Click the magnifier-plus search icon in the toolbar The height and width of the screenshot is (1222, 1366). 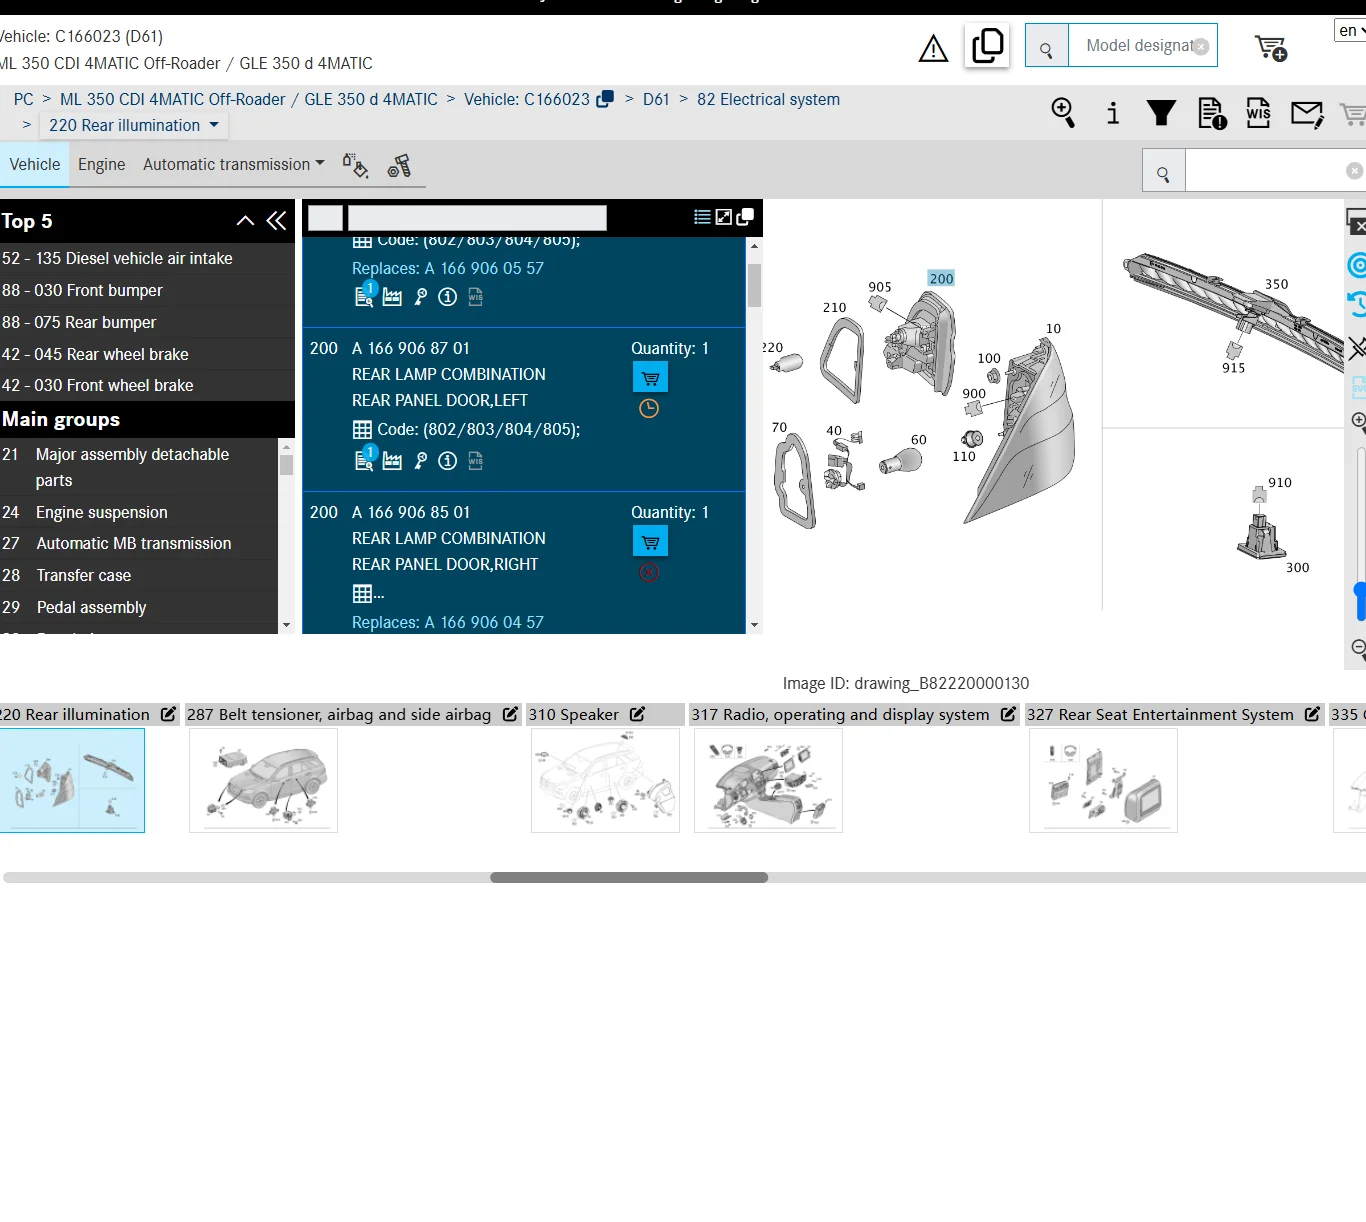coord(1063,113)
